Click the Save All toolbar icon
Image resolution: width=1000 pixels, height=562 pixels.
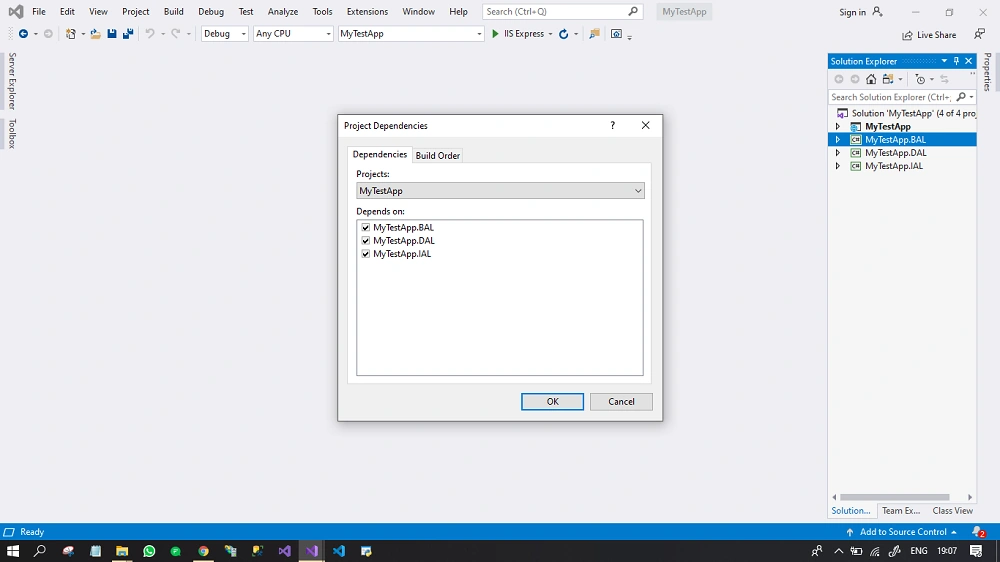point(128,34)
